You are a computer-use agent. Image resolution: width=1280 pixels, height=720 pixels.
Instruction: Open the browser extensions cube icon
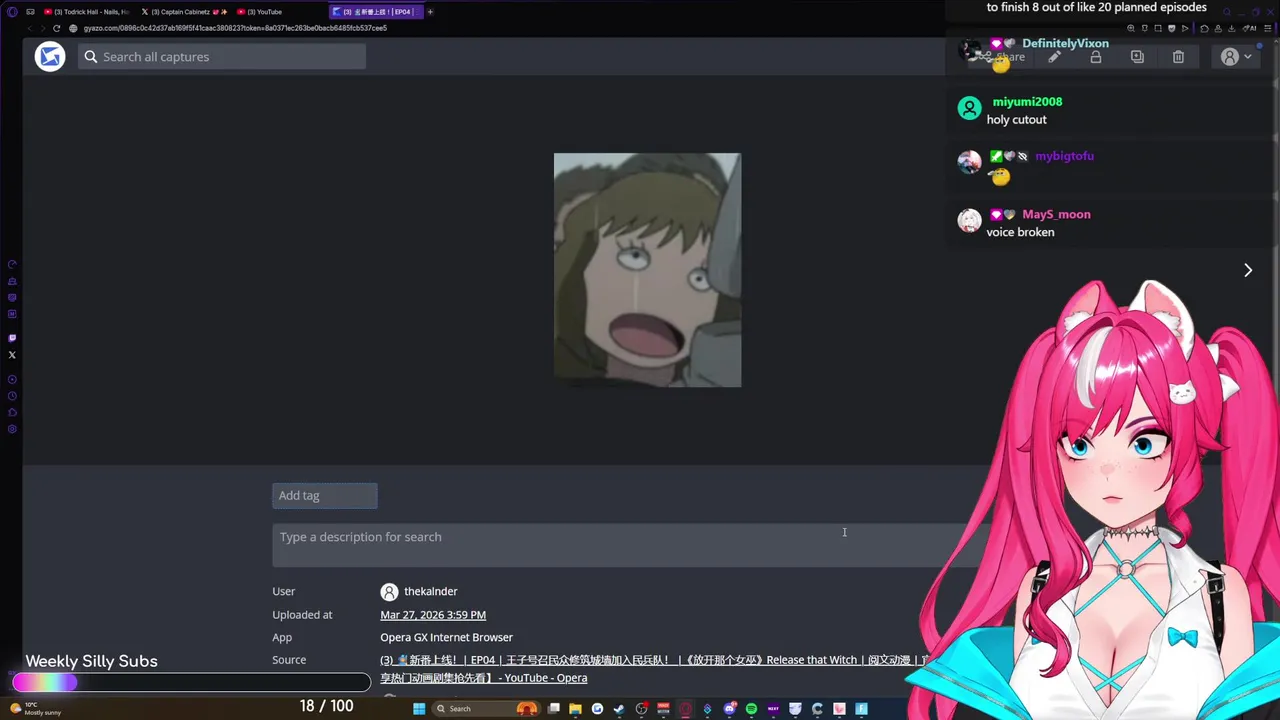(1204, 28)
